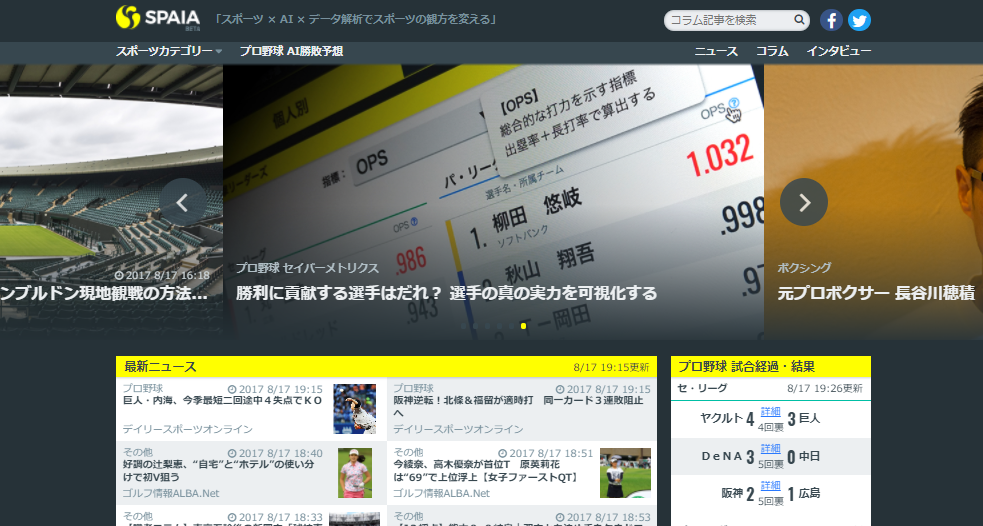Viewport: 983px width, 526px height.
Task: Select the first carousel indicator dot
Action: (463, 326)
